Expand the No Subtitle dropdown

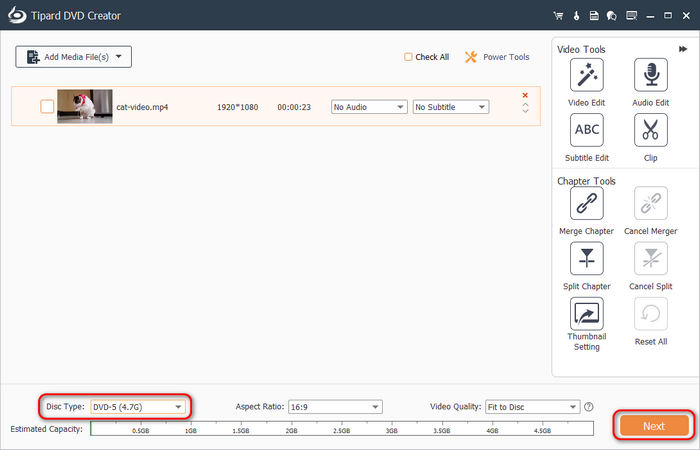pyautogui.click(x=450, y=107)
